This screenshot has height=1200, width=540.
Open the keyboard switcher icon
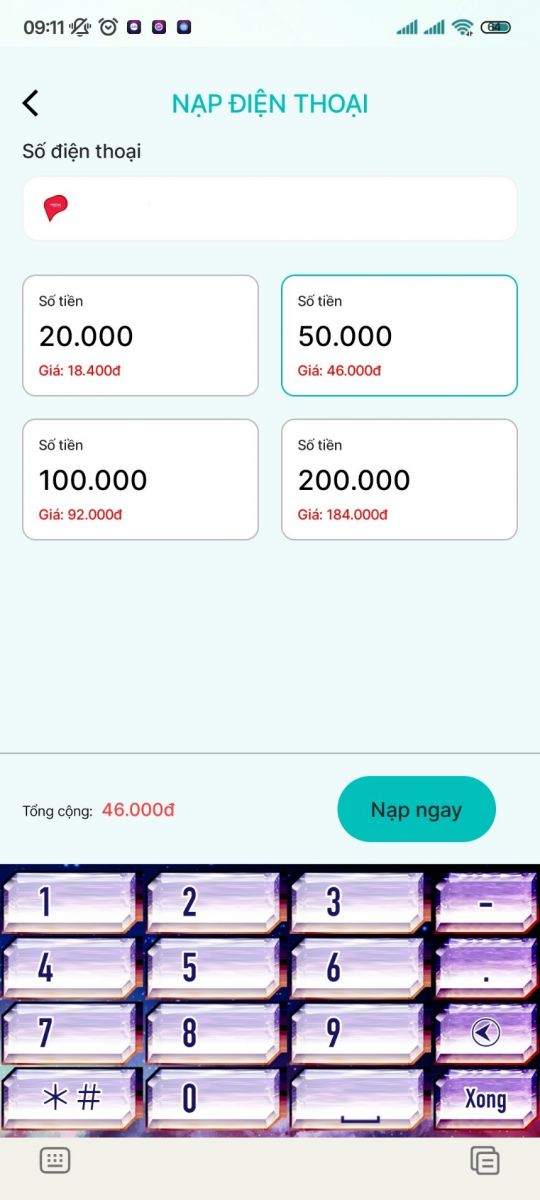(x=54, y=1160)
